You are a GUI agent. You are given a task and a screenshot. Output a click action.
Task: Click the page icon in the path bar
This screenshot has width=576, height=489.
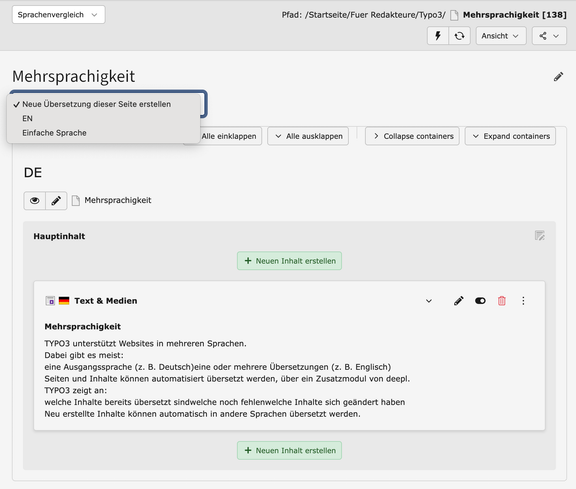click(x=454, y=15)
